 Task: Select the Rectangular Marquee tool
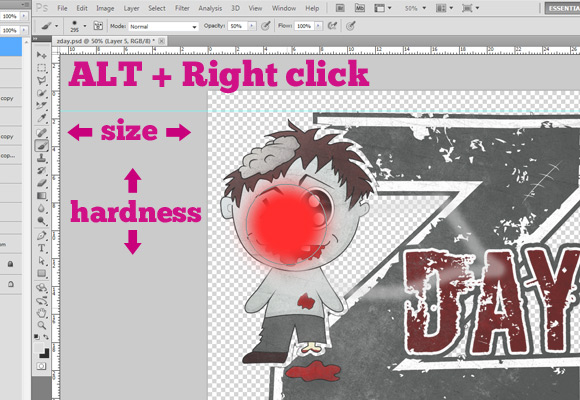click(41, 68)
